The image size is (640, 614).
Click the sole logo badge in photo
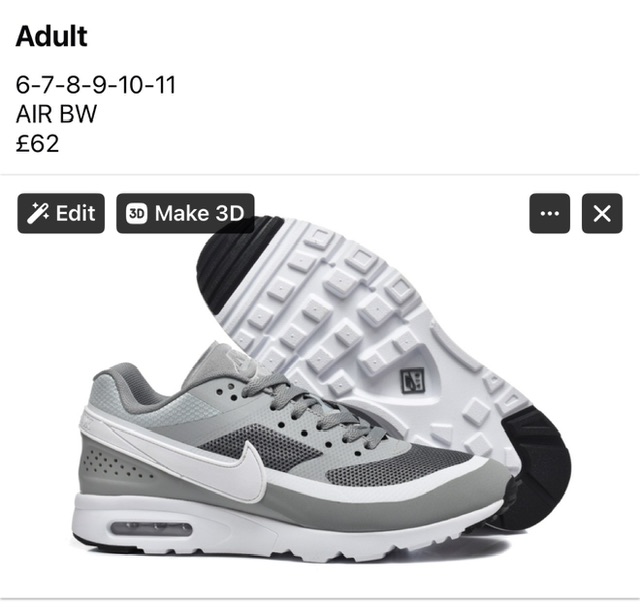413,380
